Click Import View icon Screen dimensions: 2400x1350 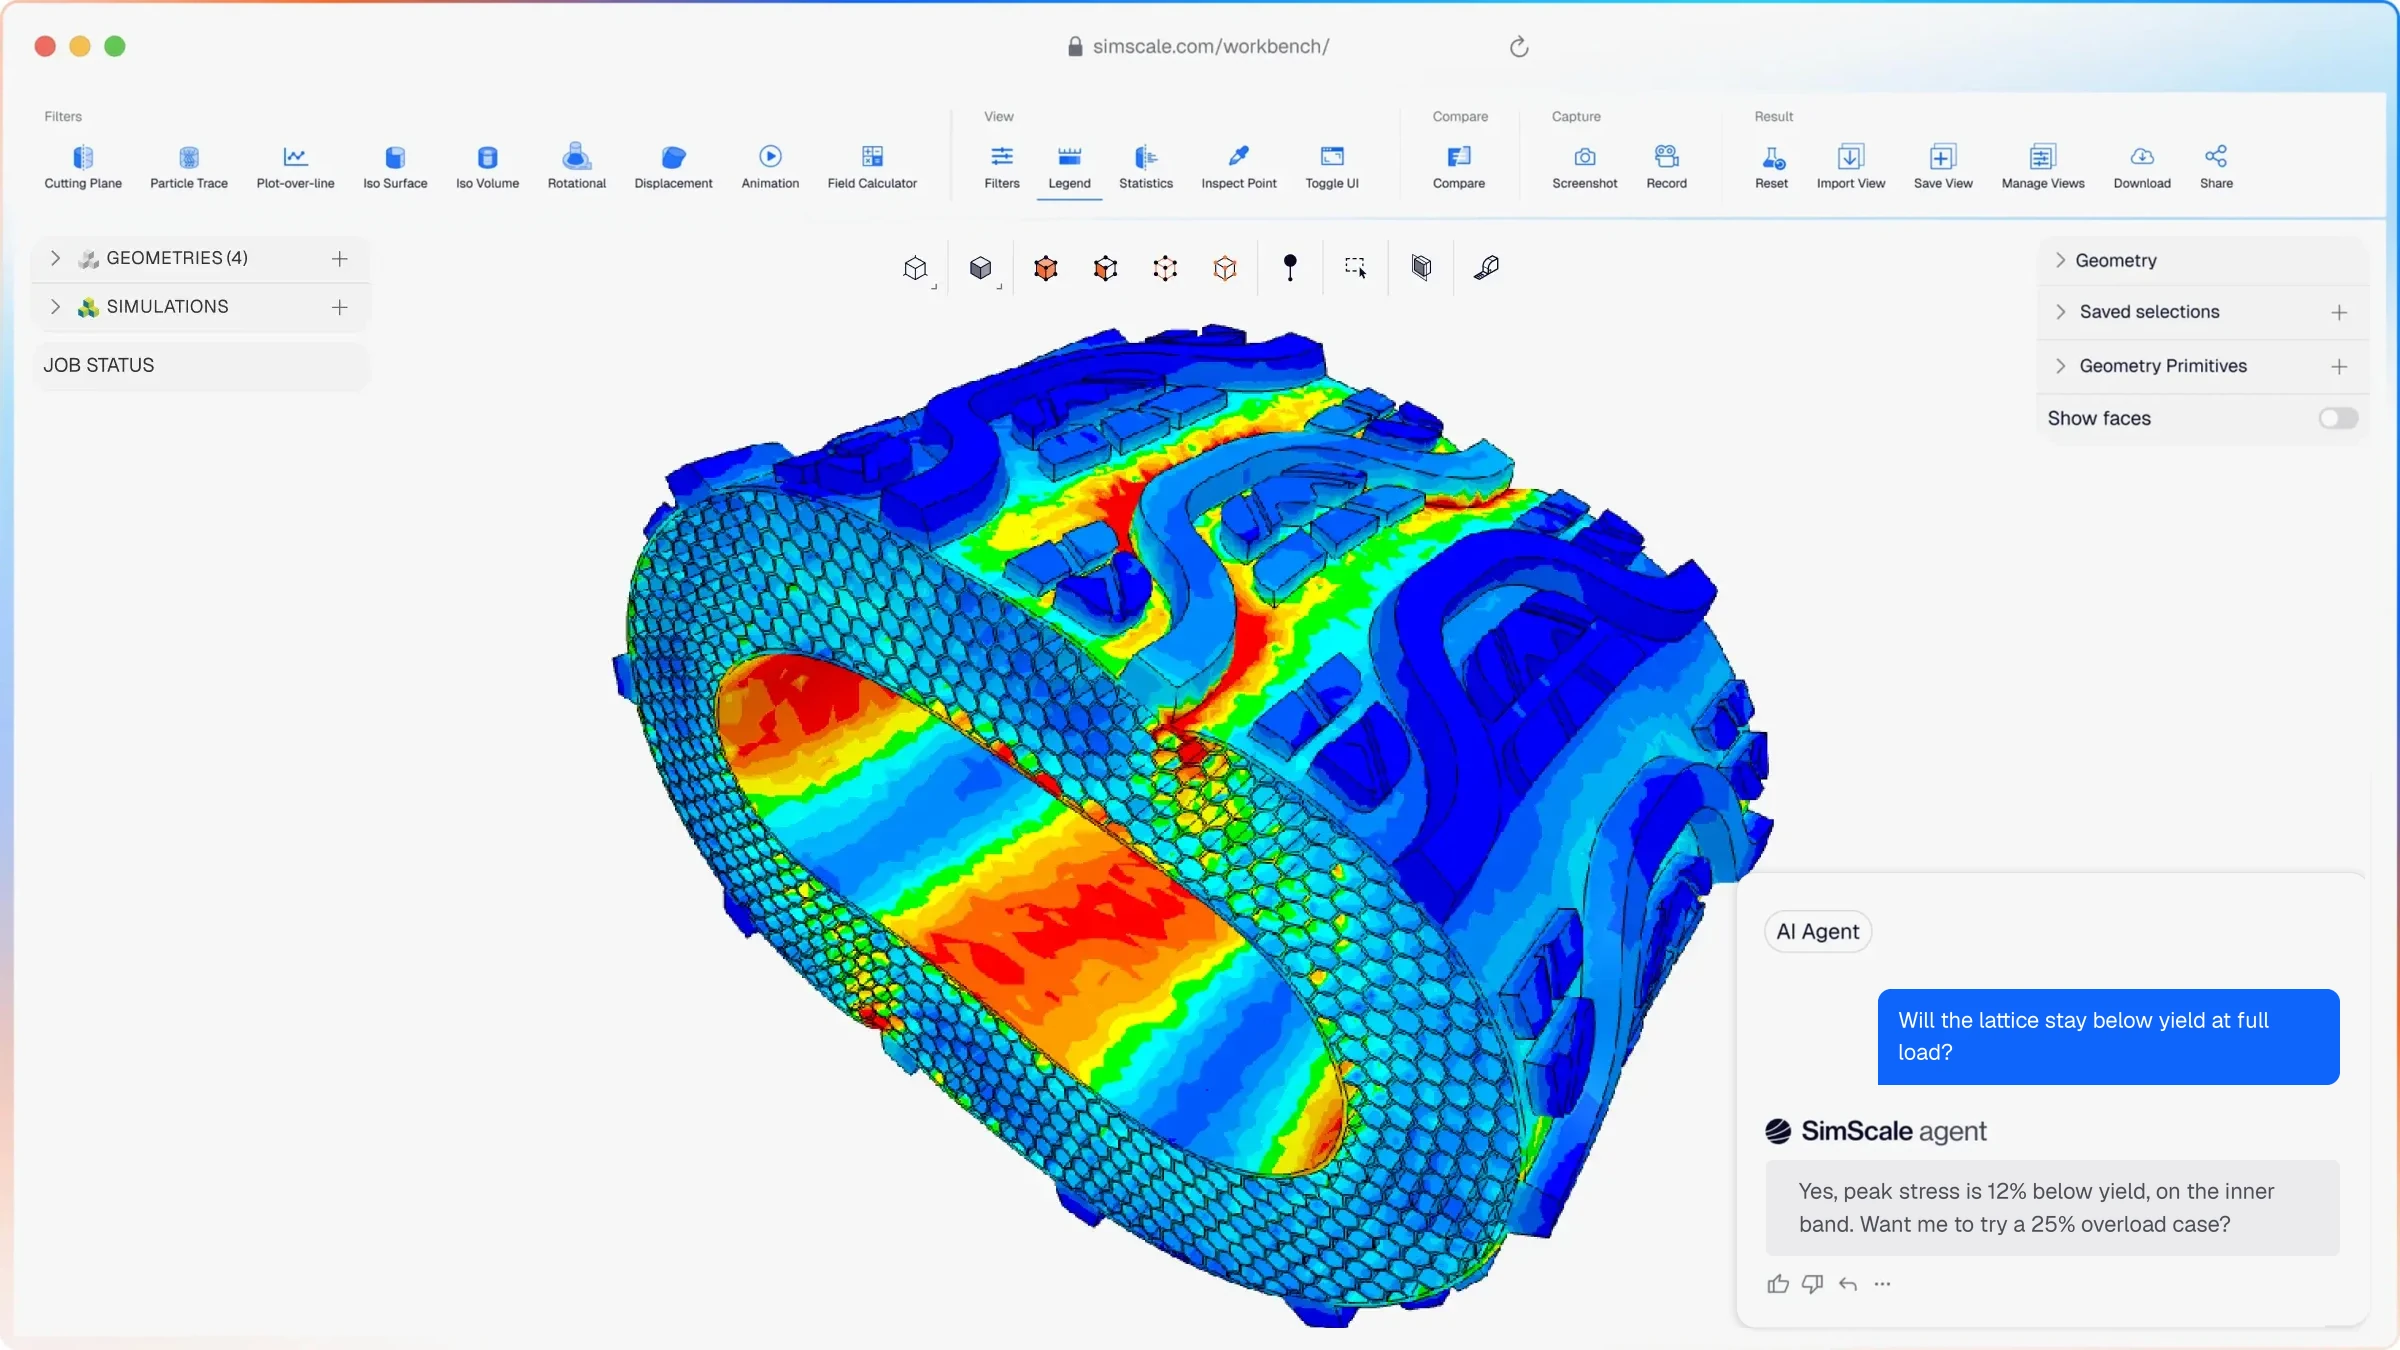click(1851, 157)
